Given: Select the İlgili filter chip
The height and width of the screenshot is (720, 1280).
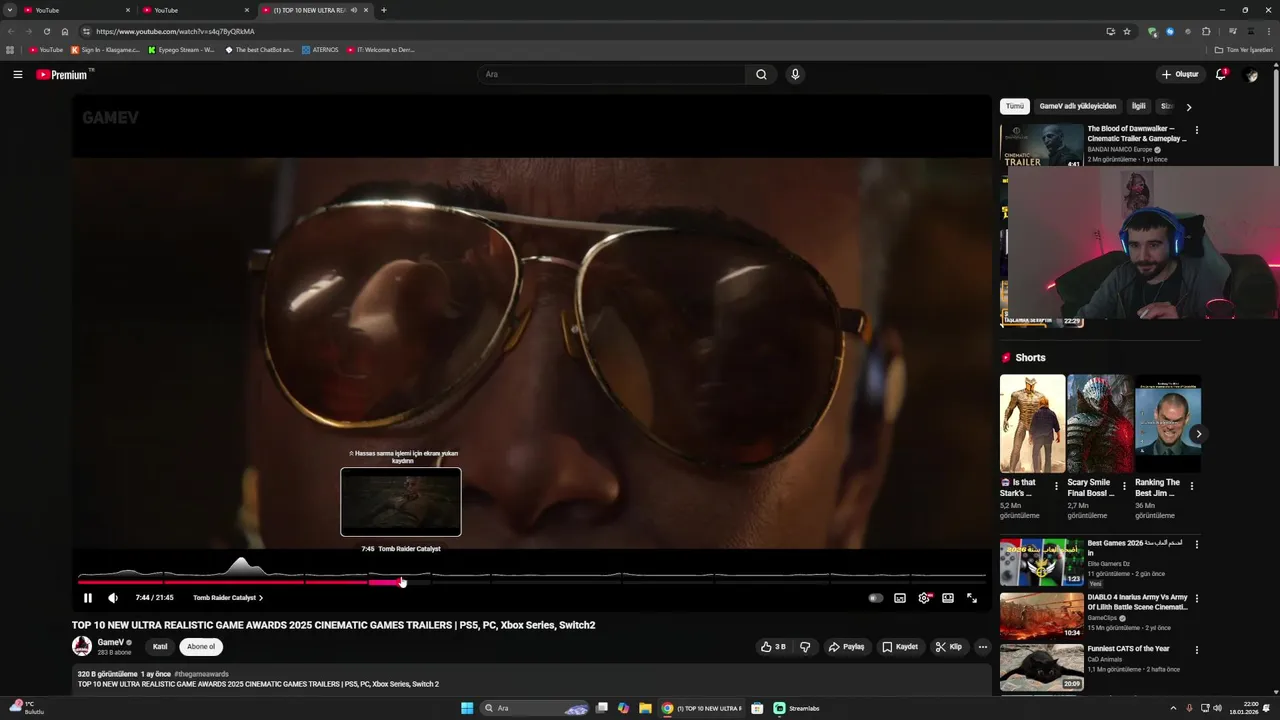Looking at the screenshot, I should [x=1138, y=106].
